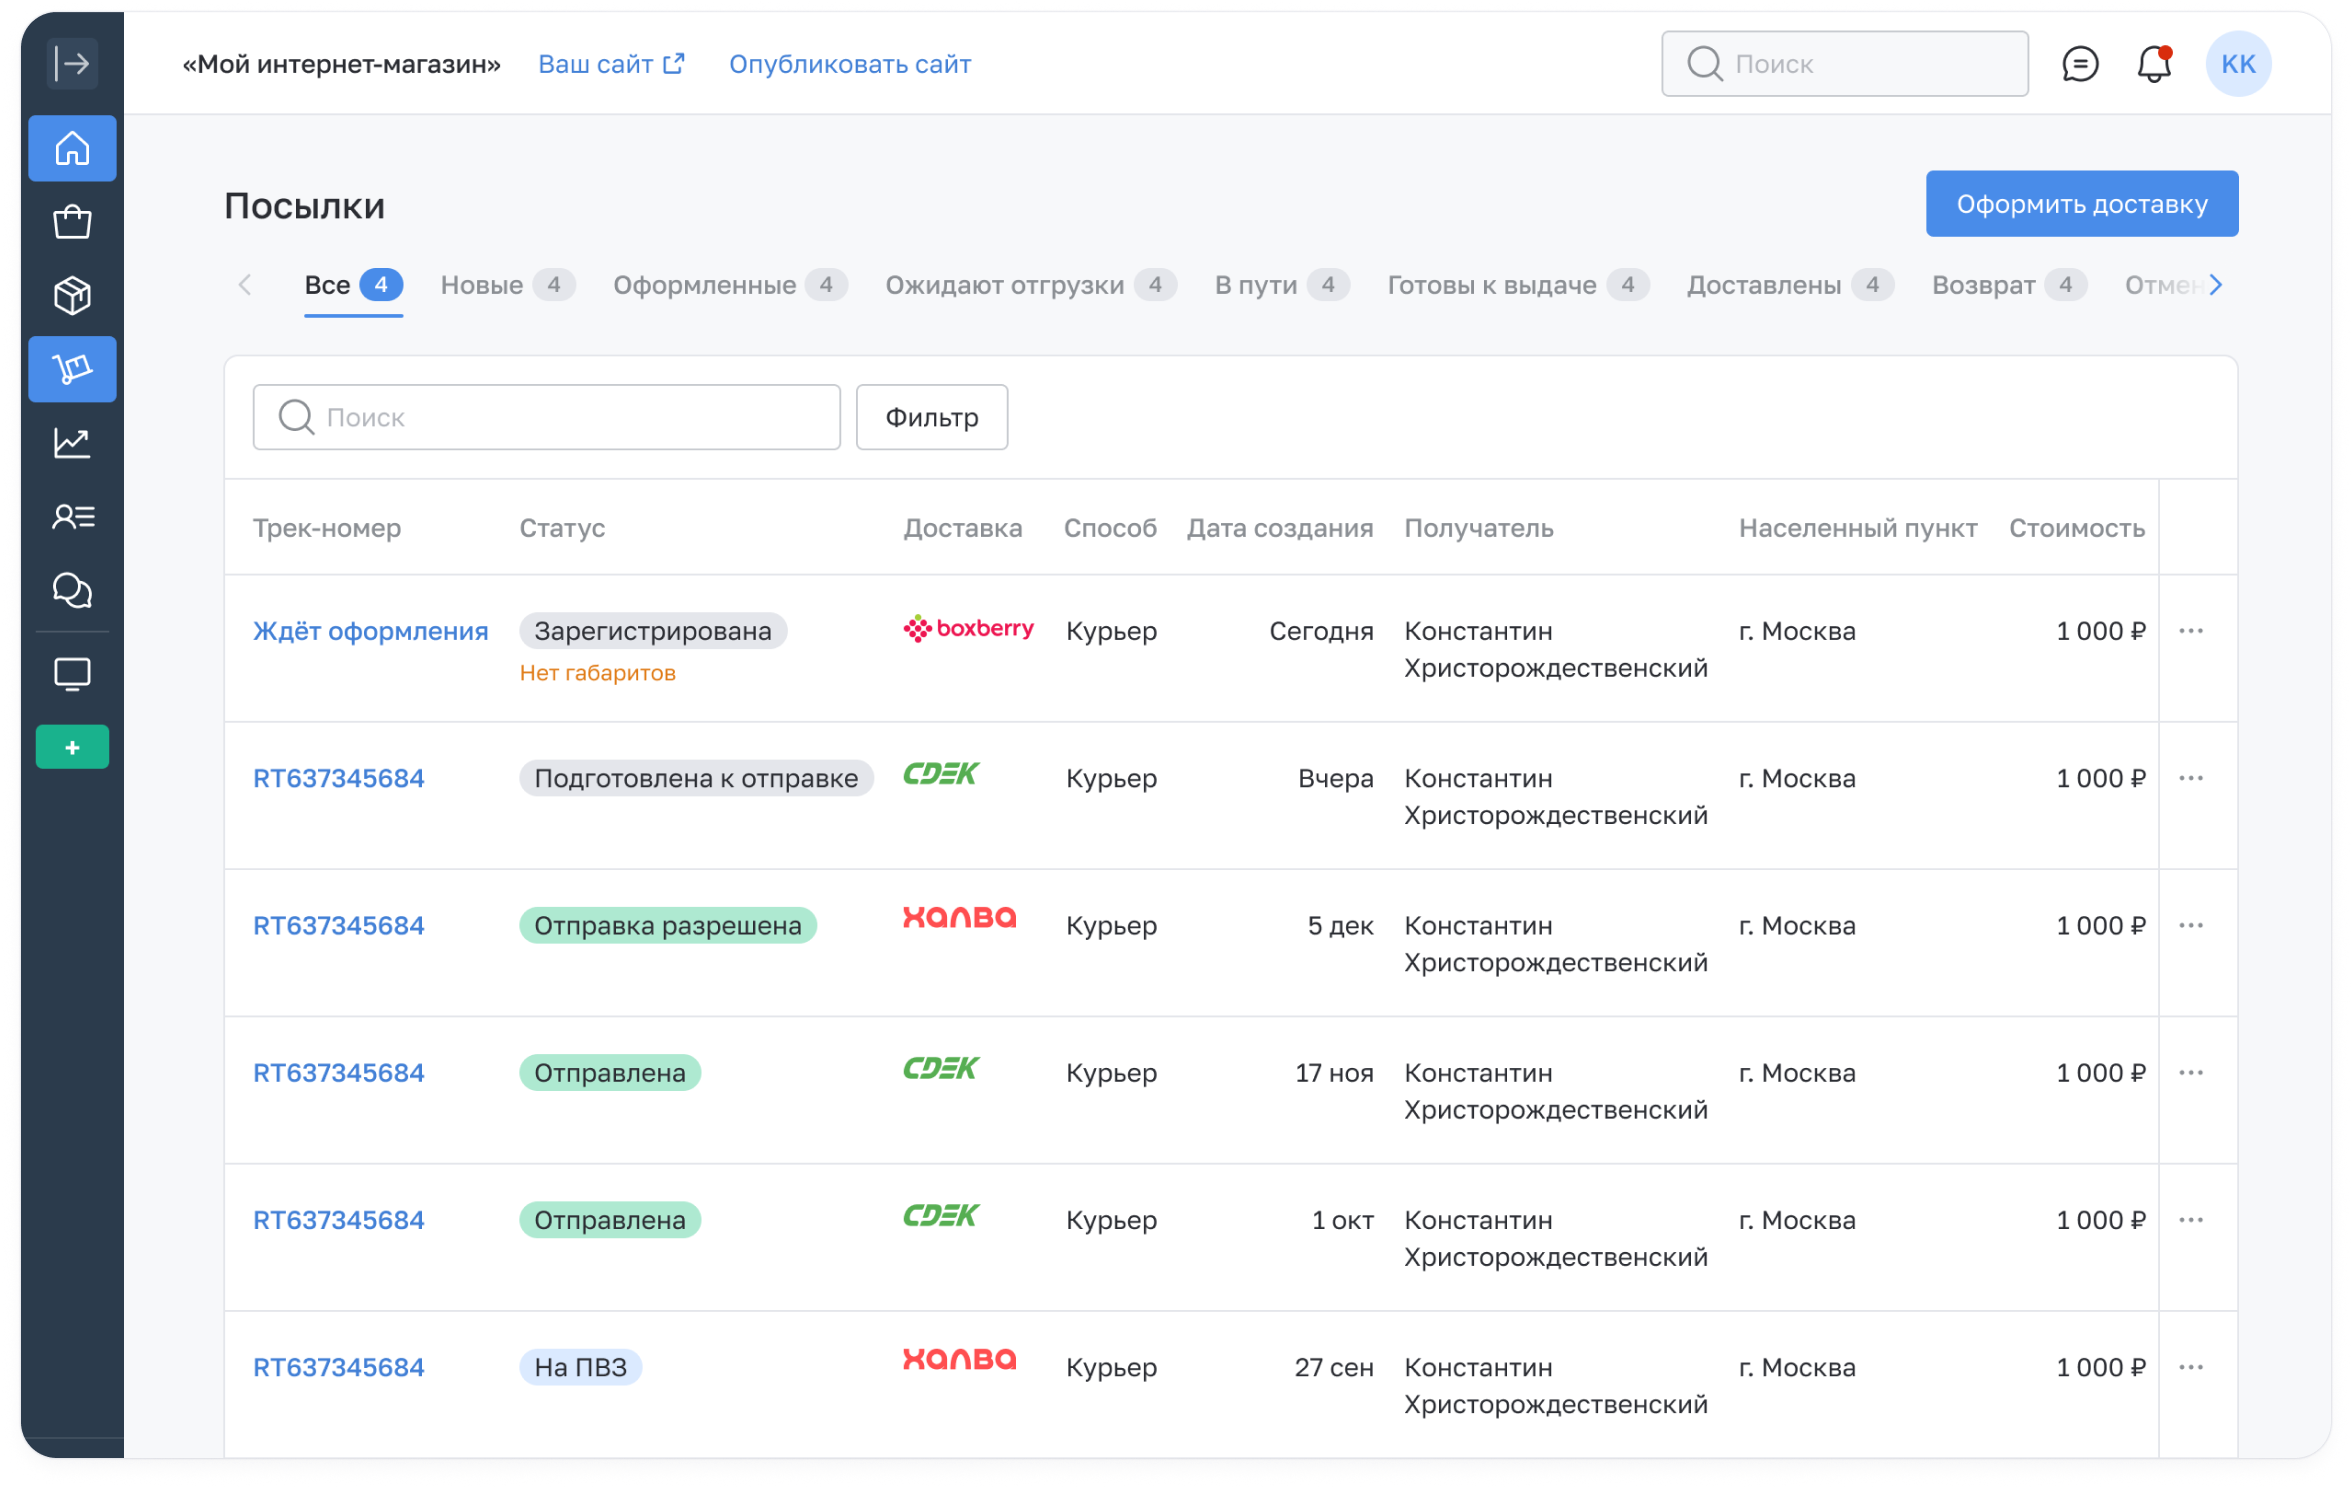Open the Ваш сайт link
This screenshot has width=2352, height=1488.
click(611, 64)
